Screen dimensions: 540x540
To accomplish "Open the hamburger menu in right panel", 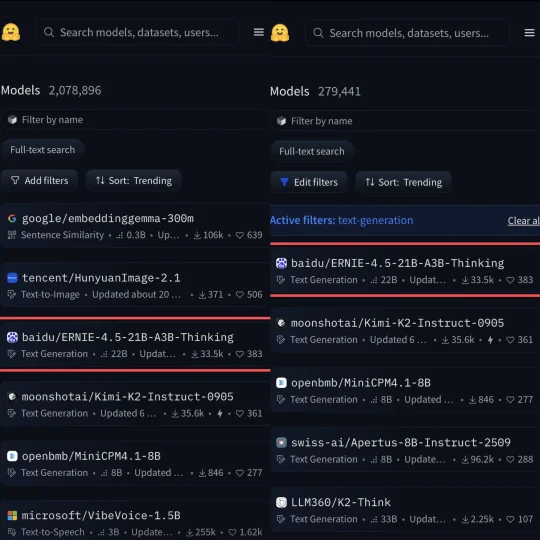I will click(x=529, y=33).
